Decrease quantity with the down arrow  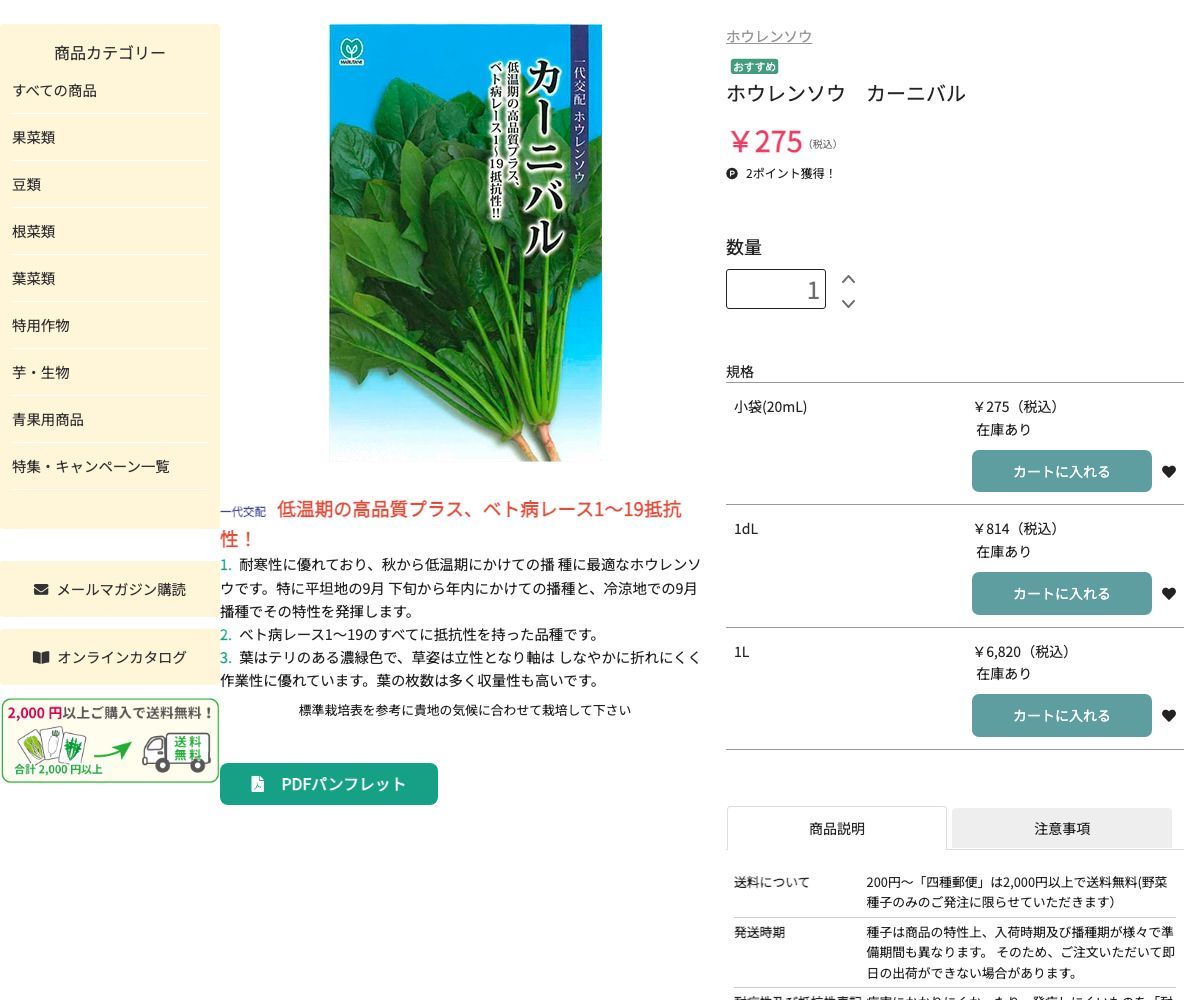tap(848, 304)
